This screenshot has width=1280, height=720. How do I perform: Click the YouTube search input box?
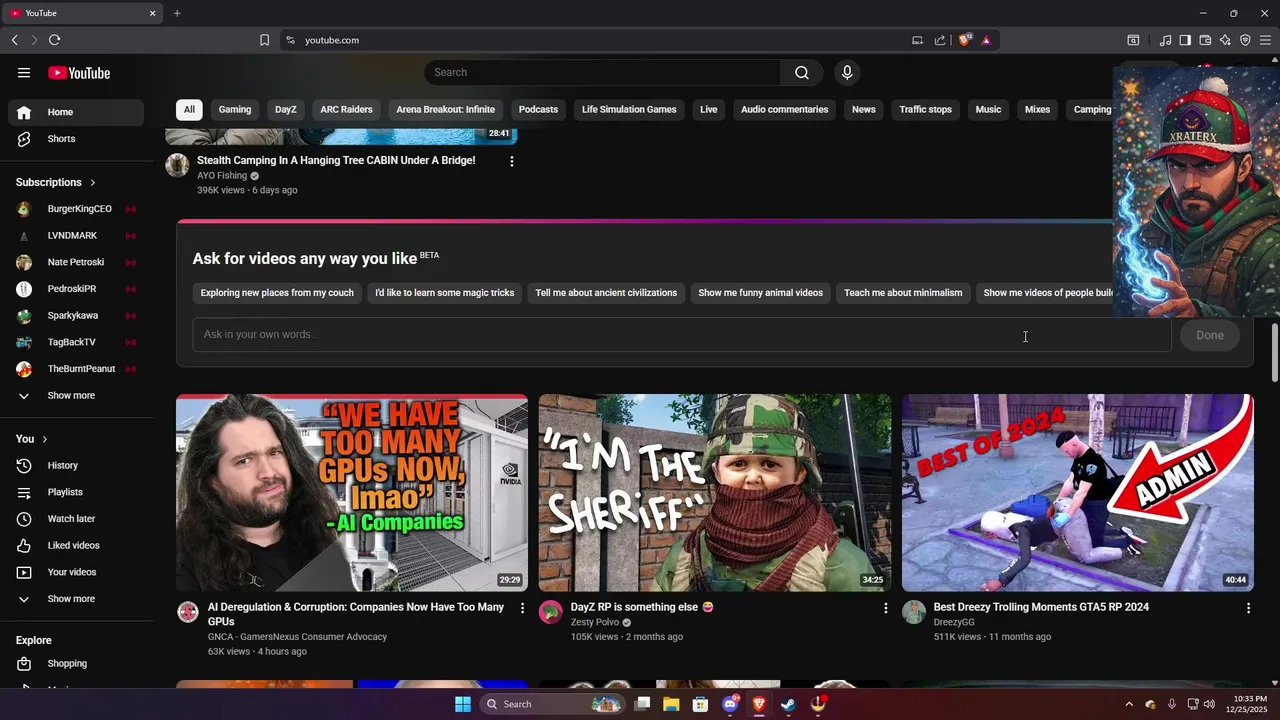point(603,72)
